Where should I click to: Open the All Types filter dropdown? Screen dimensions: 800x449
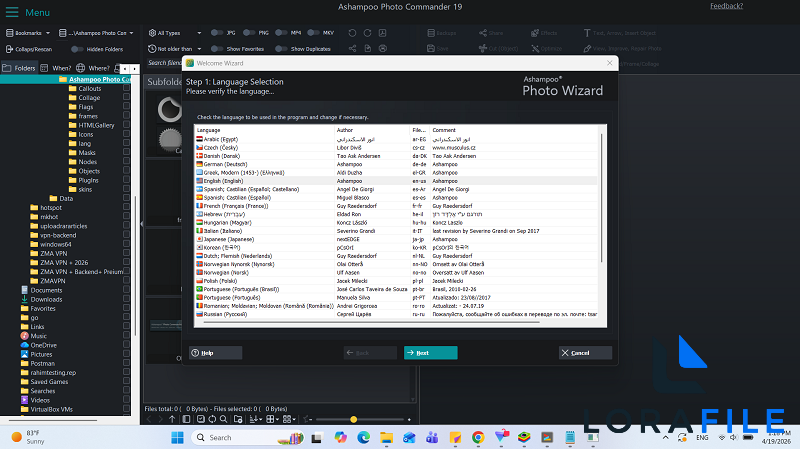pyautogui.click(x=174, y=33)
